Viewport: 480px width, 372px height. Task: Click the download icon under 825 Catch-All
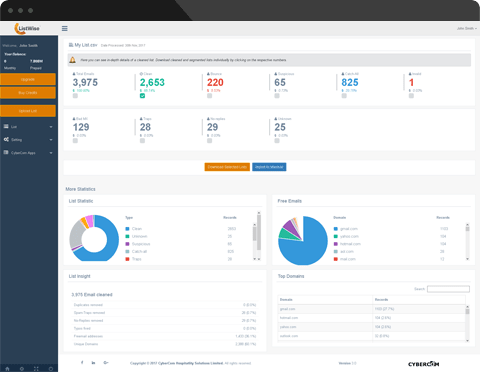(x=343, y=91)
